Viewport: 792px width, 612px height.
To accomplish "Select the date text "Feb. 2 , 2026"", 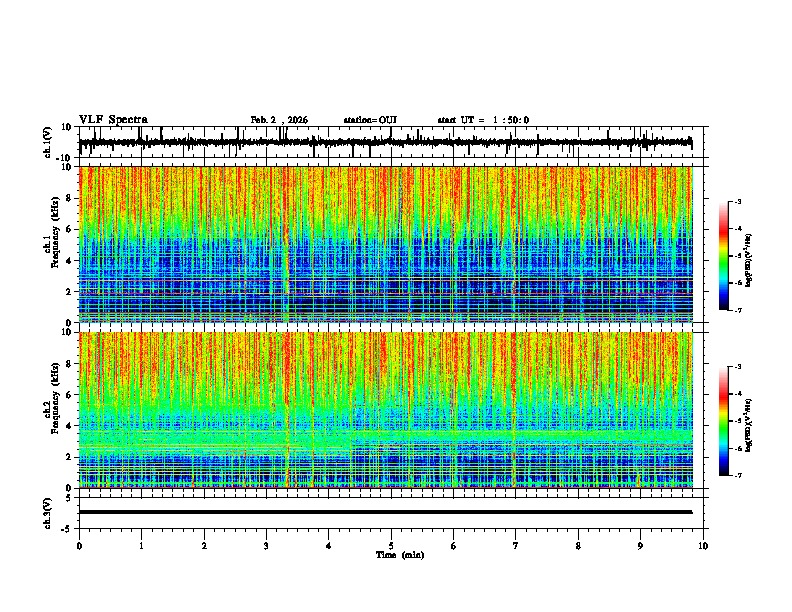I will 279,120.
